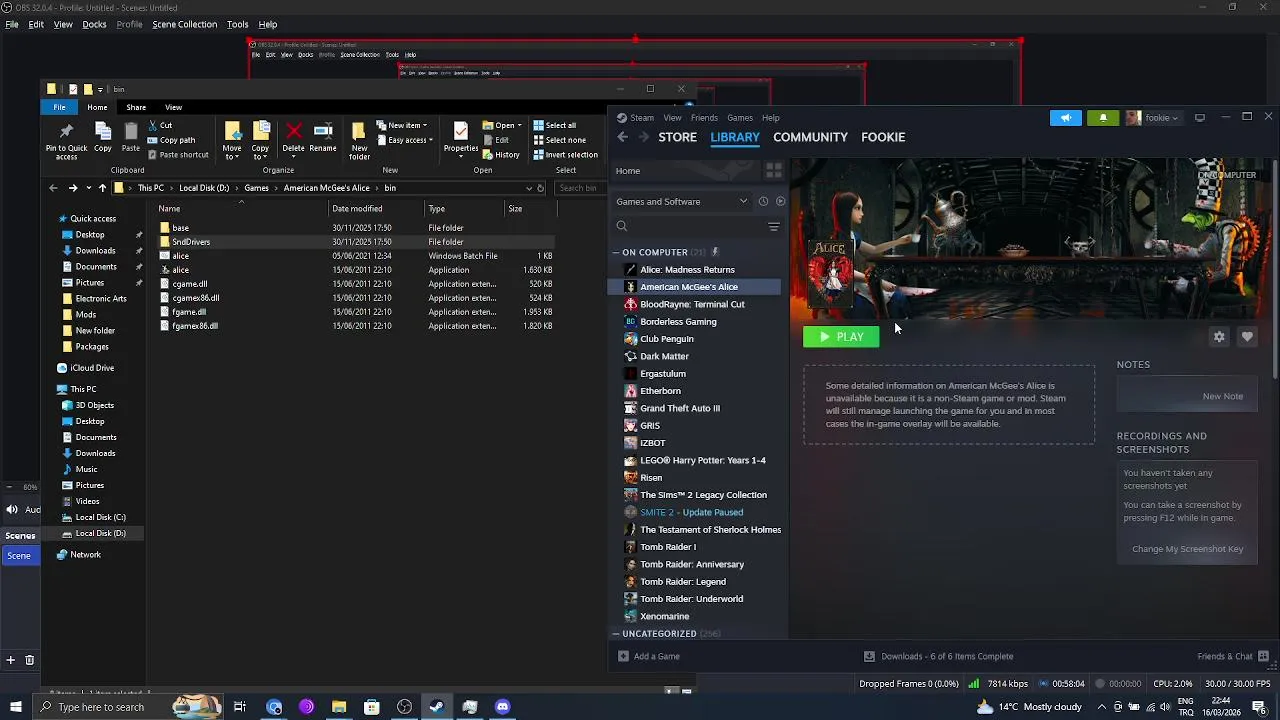Sort library by recent activity clock icon
This screenshot has width=1280, height=720.
pyautogui.click(x=763, y=202)
